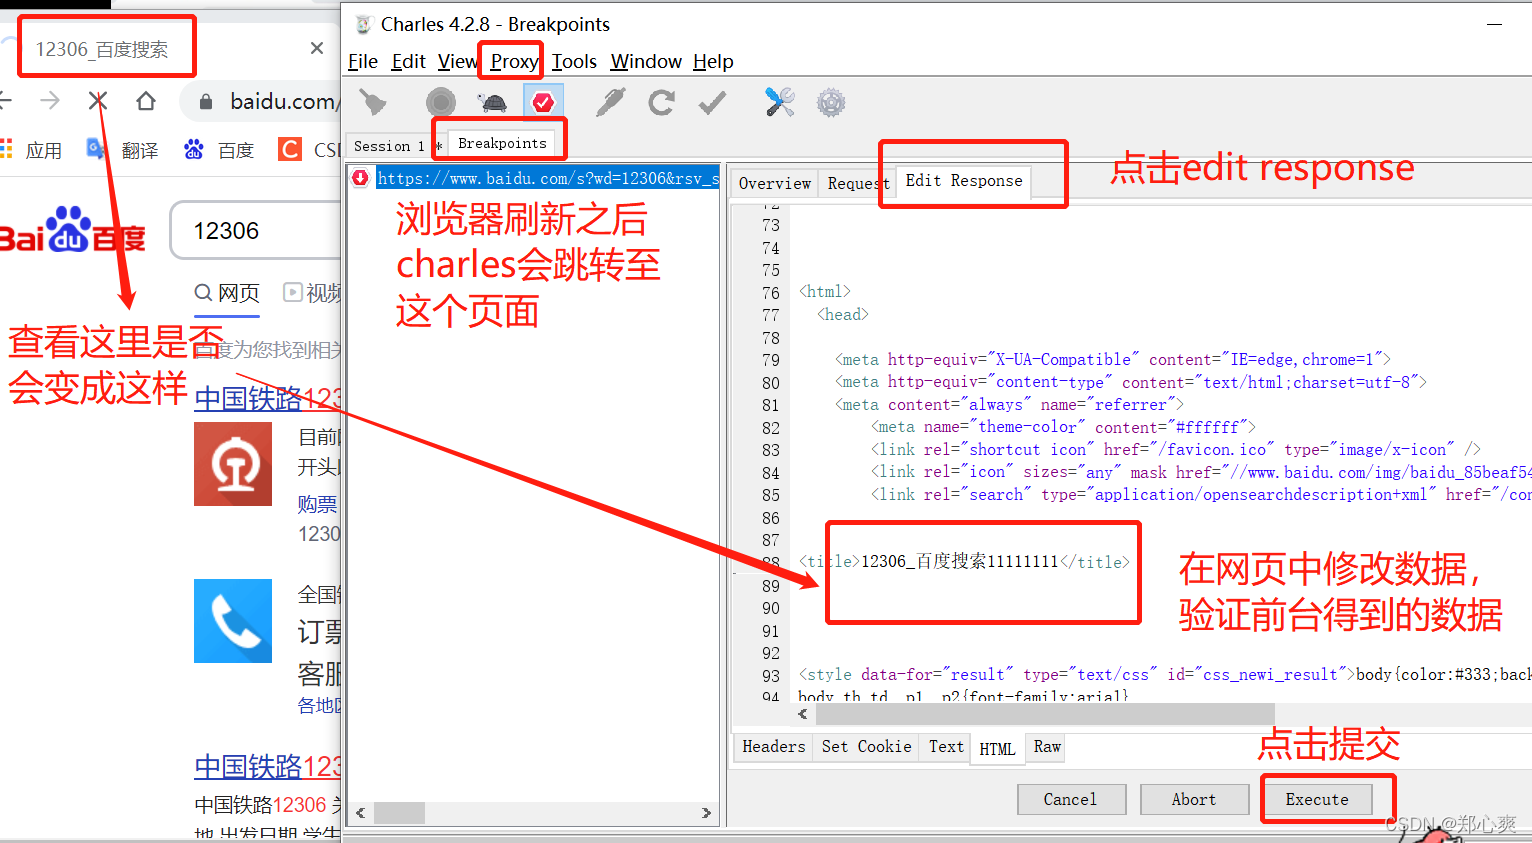Click the browser forward arrow
The image size is (1532, 843).
(50, 101)
